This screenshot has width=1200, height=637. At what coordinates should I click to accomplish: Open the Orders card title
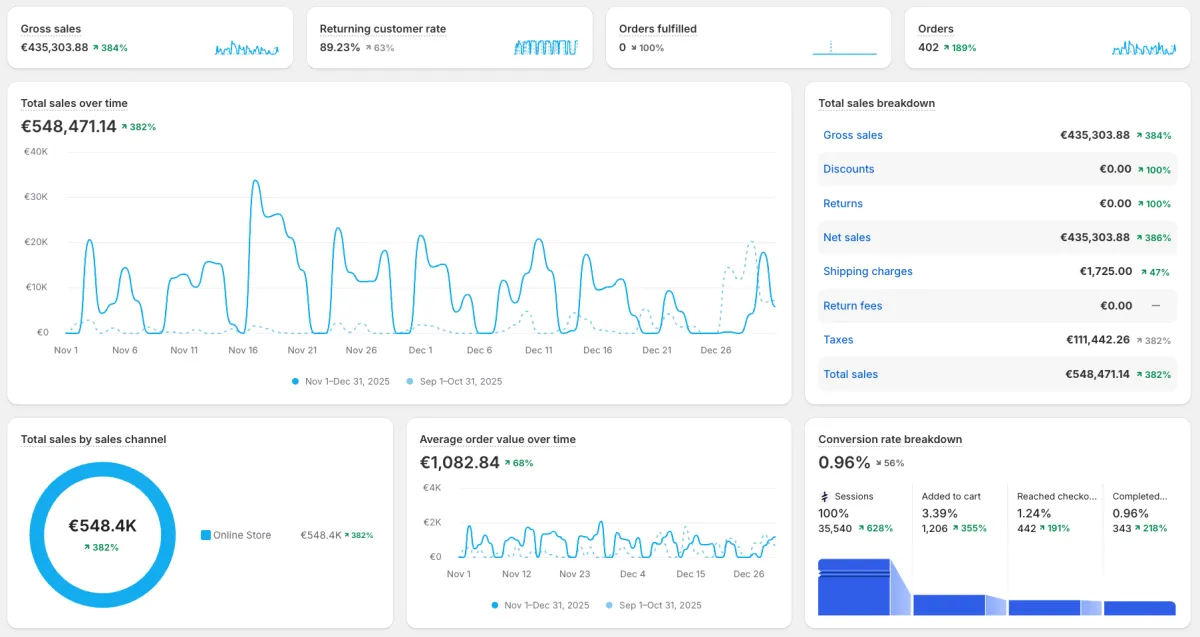pos(936,29)
